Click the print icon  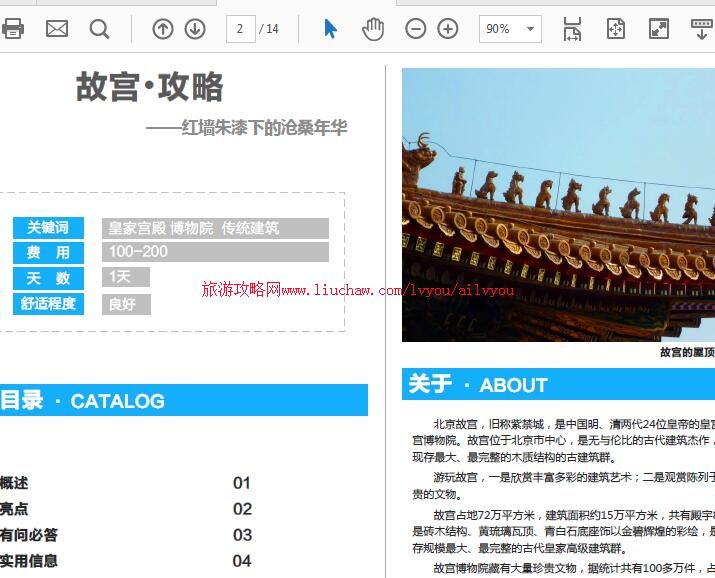click(x=12, y=29)
